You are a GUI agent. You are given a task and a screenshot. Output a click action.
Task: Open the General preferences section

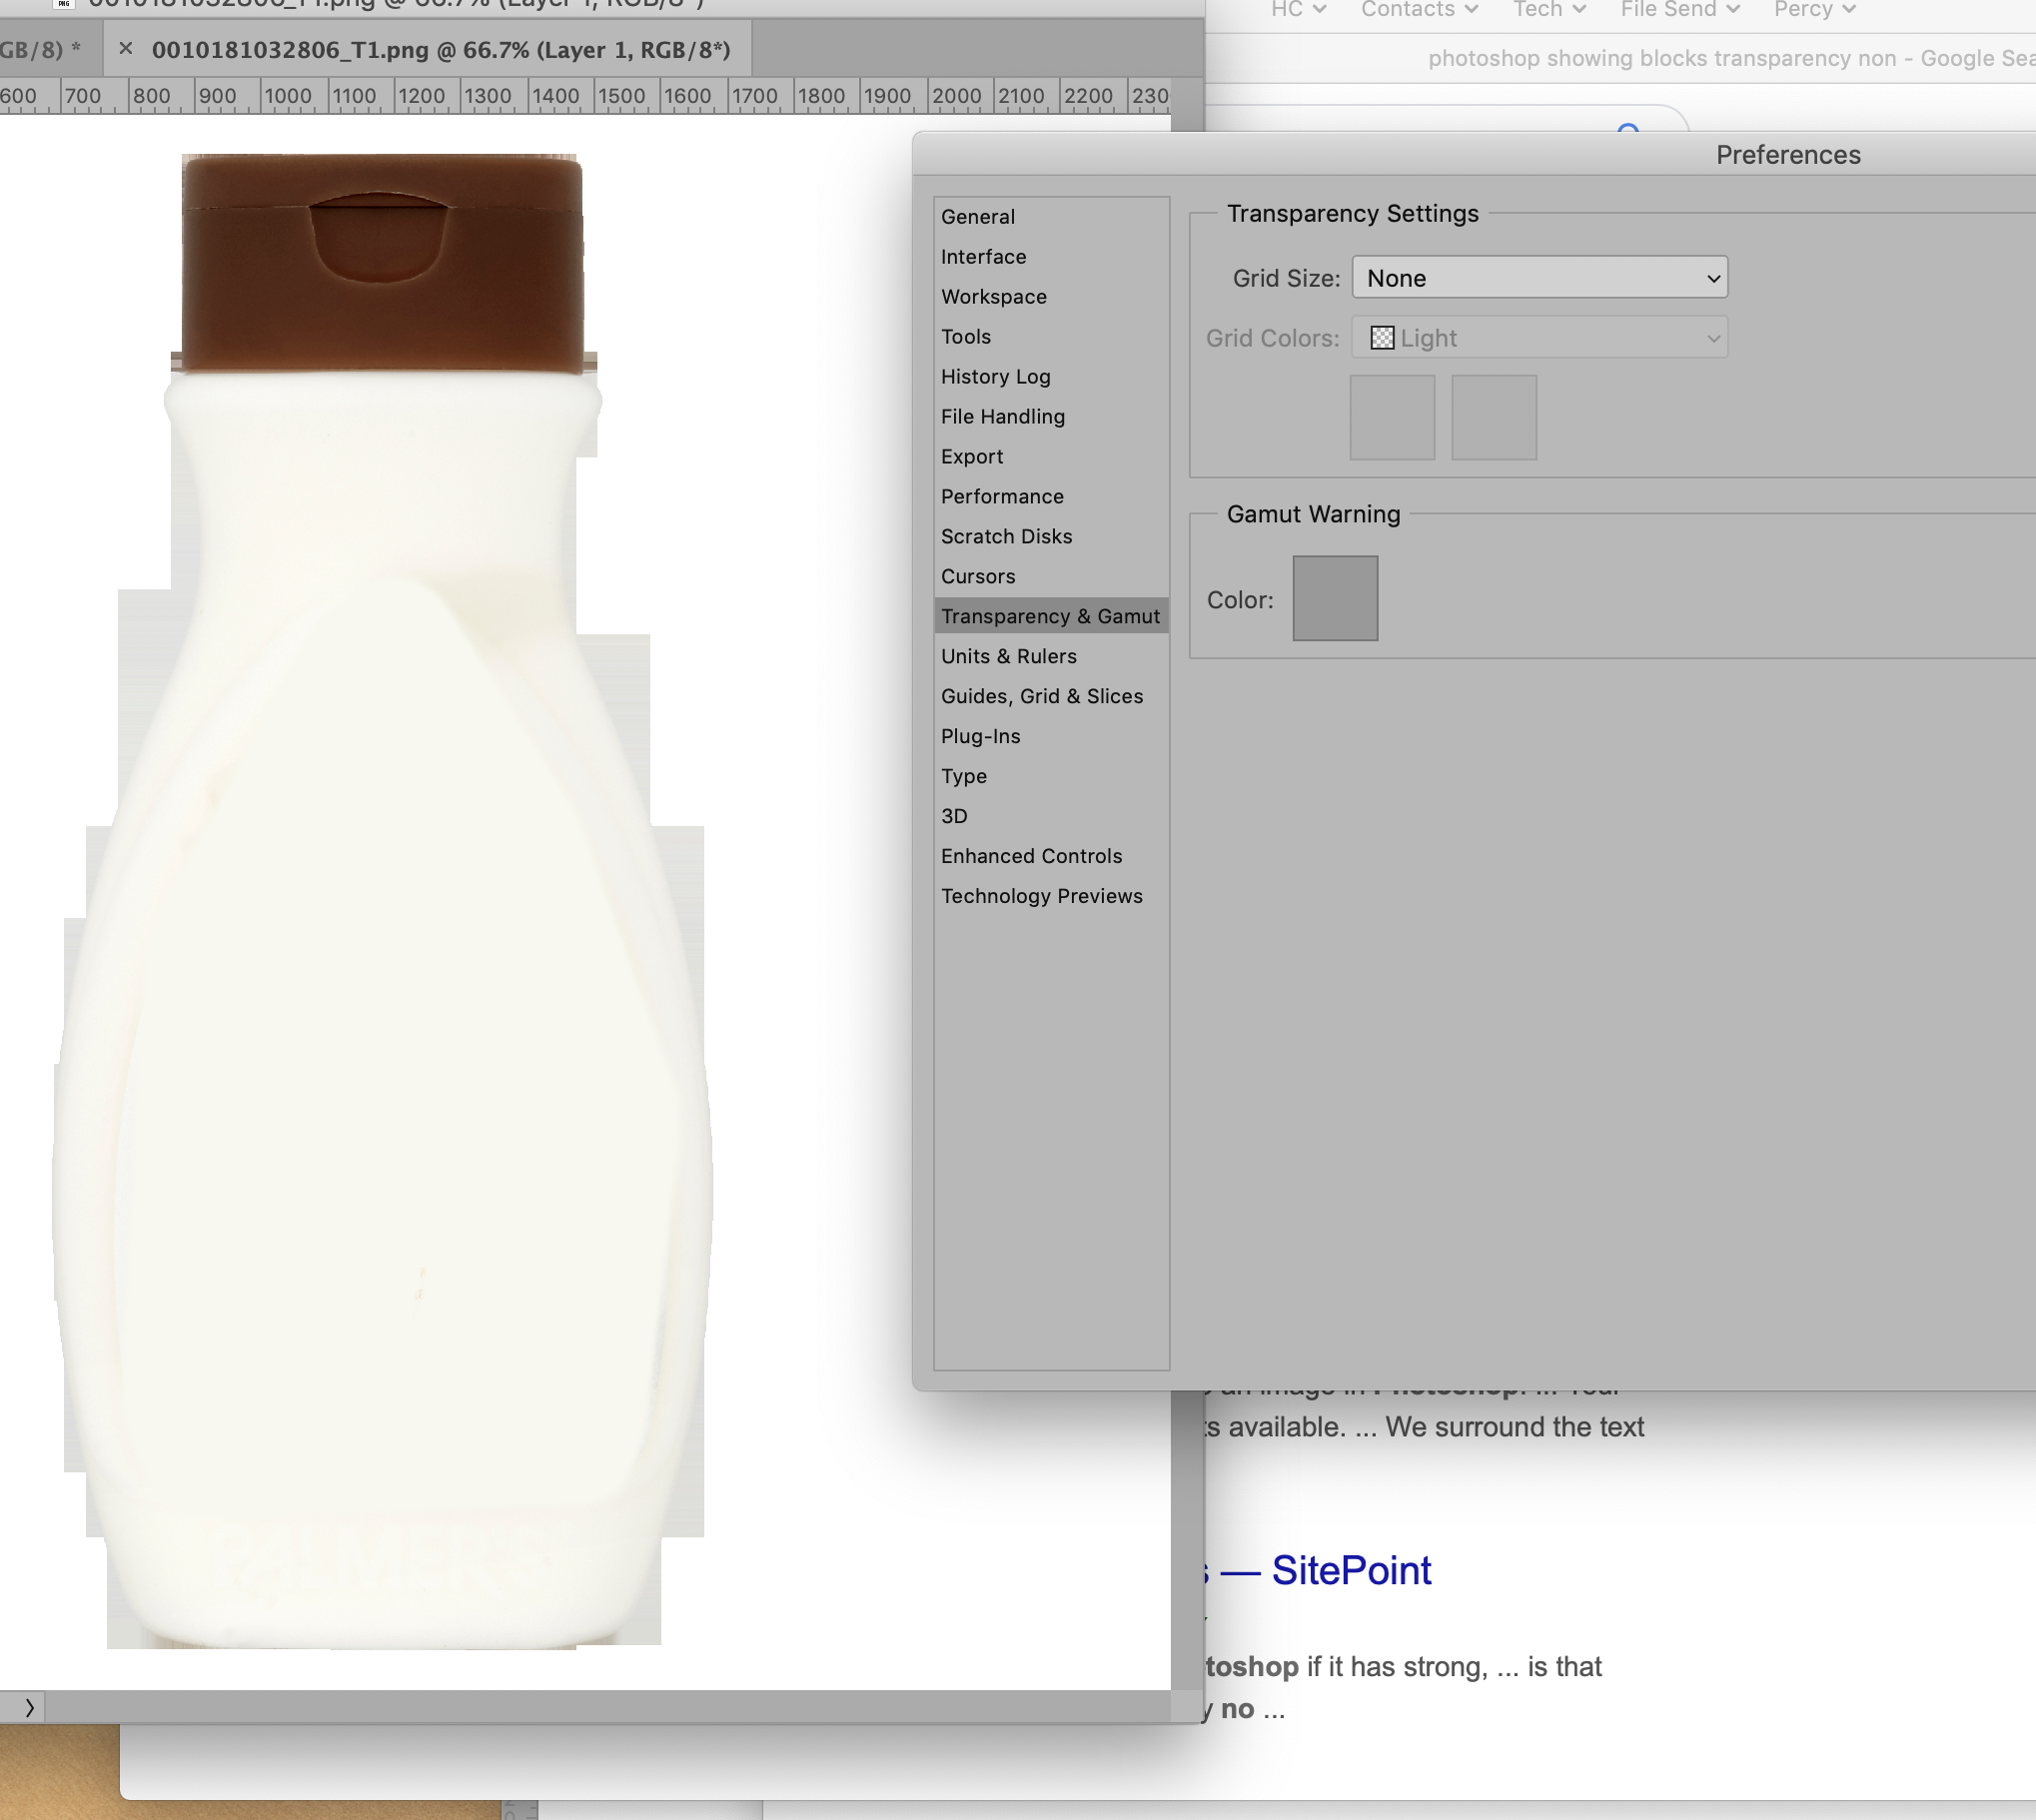click(977, 217)
